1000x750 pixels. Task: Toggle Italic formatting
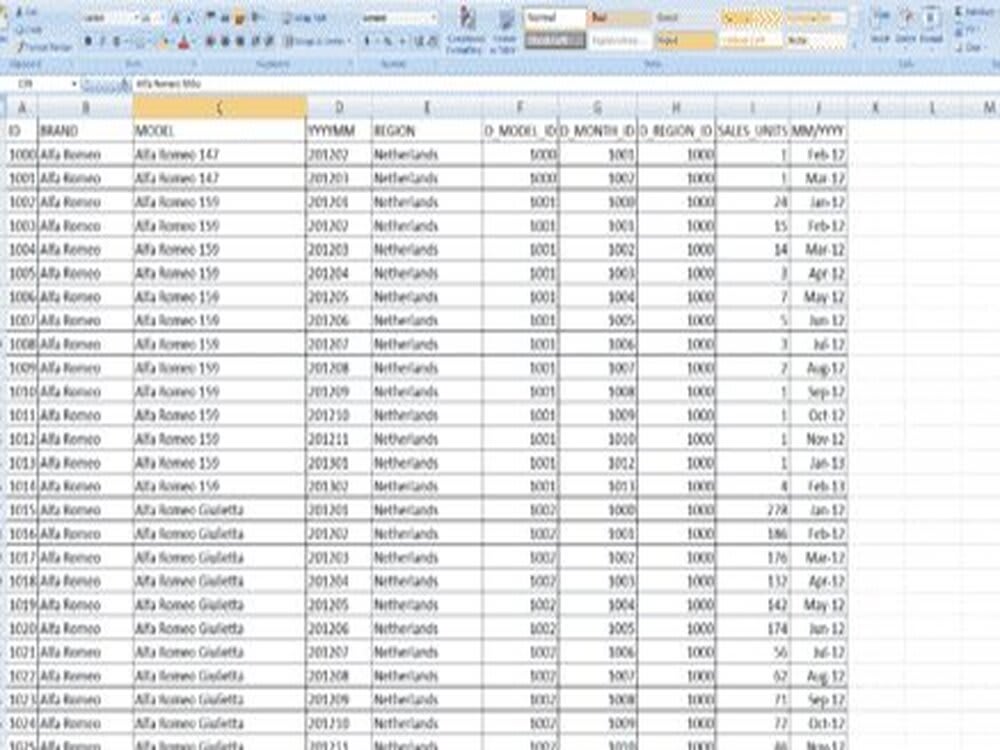coord(102,42)
